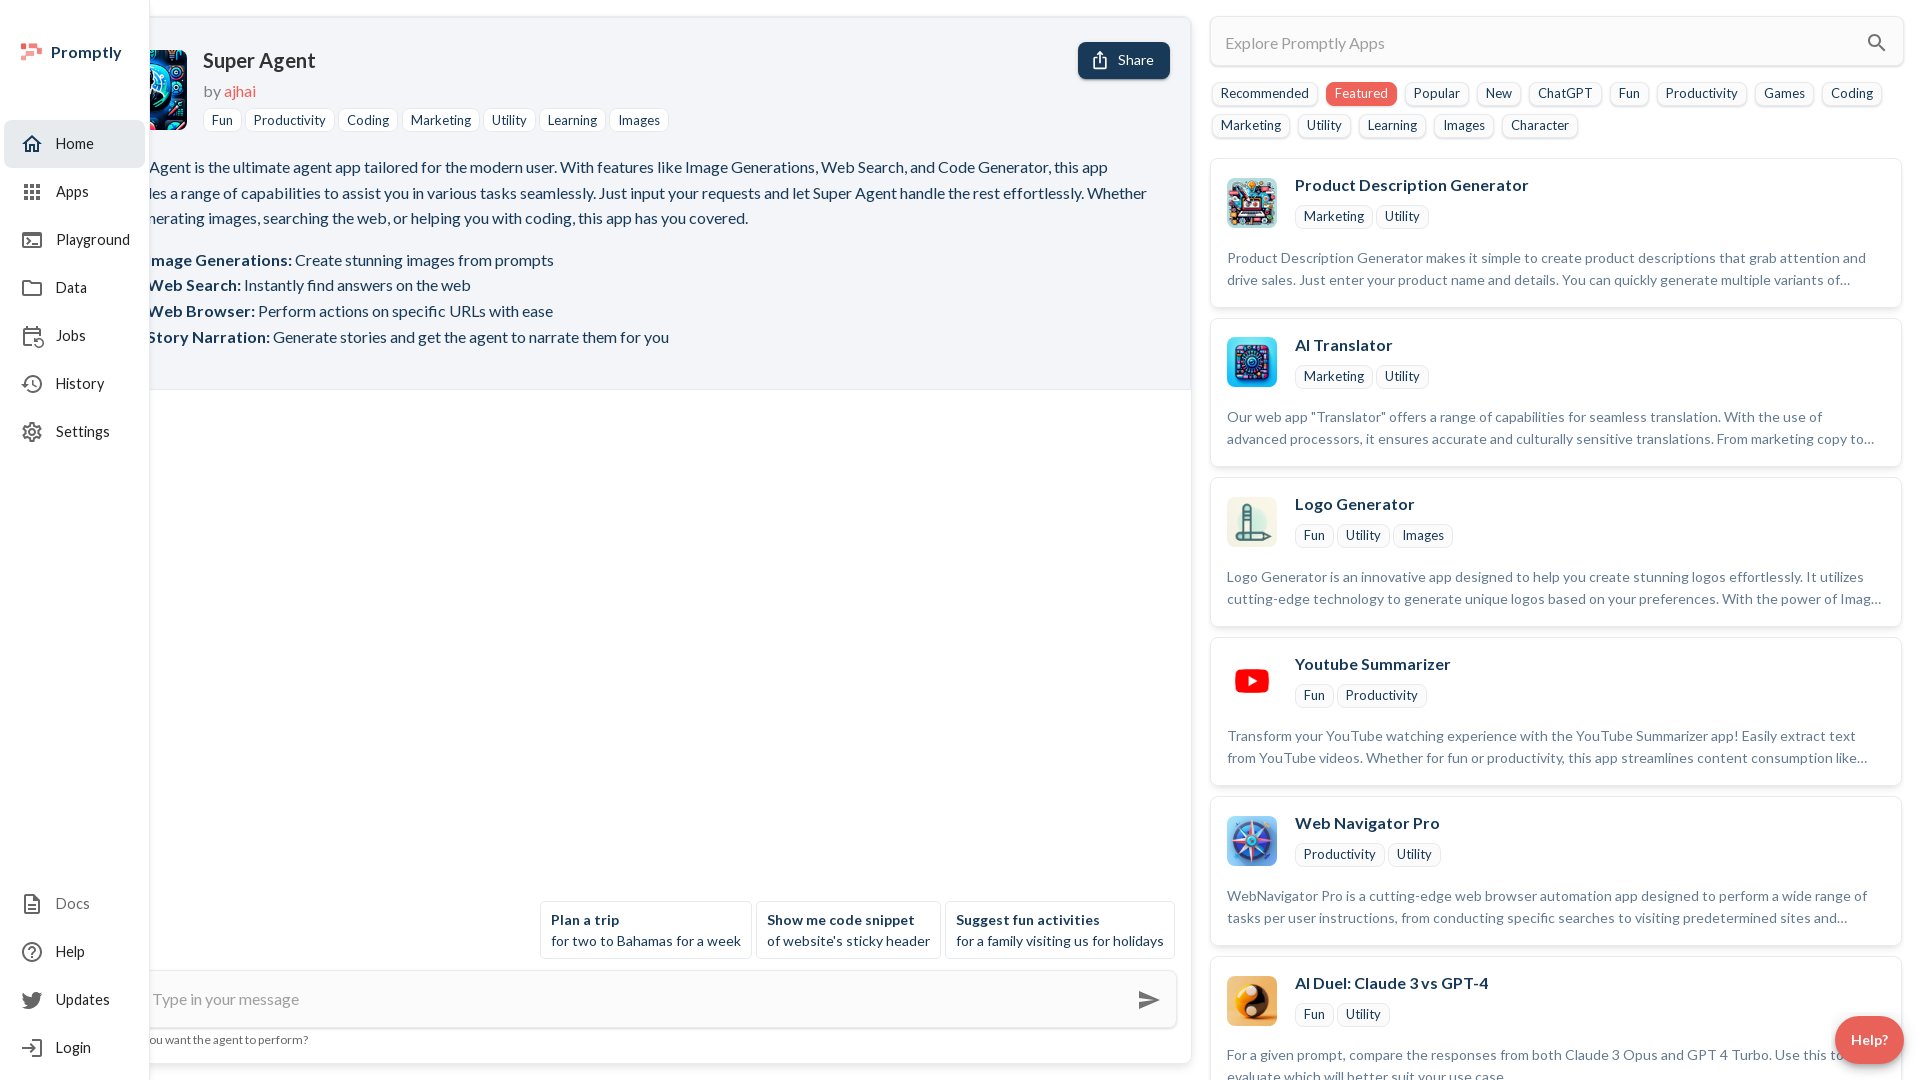Click Super Agent's Learning tag
1920x1080 pixels.
click(x=572, y=120)
